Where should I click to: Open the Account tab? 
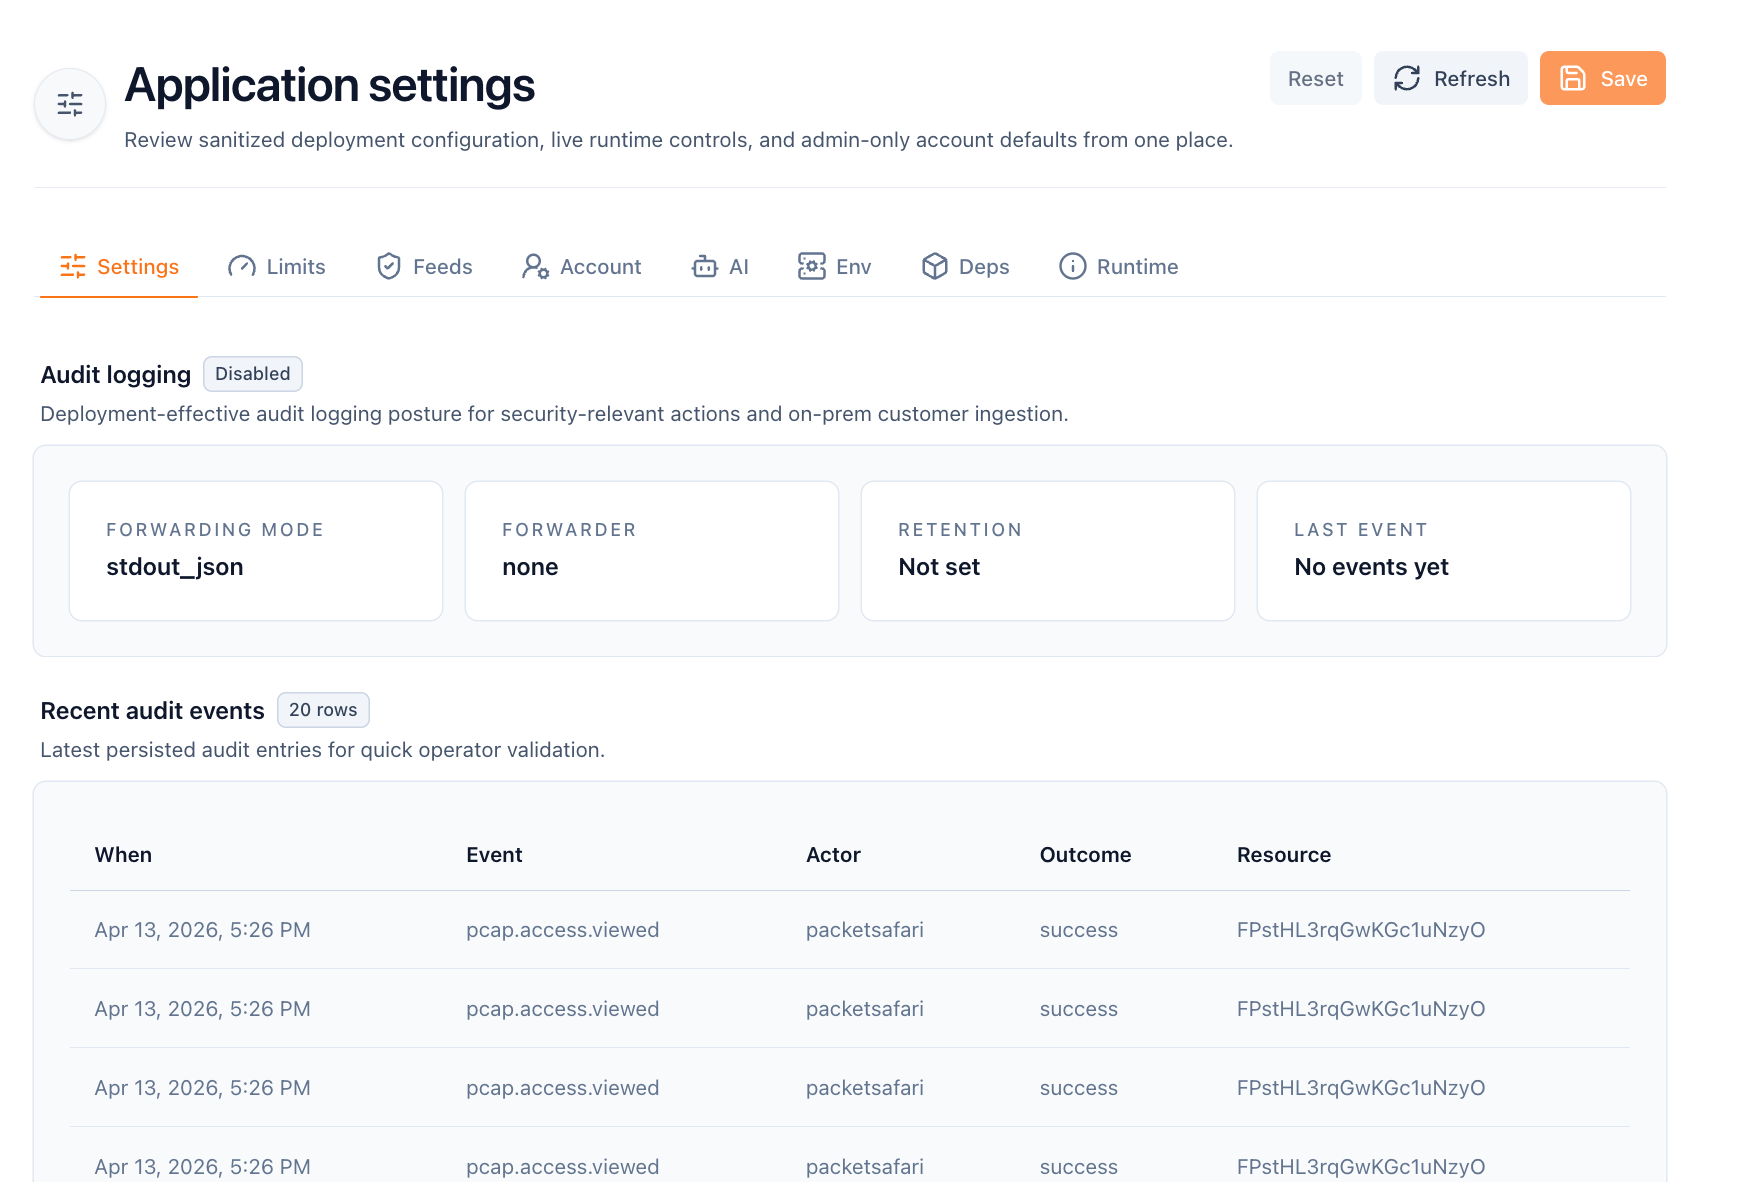pyautogui.click(x=581, y=267)
